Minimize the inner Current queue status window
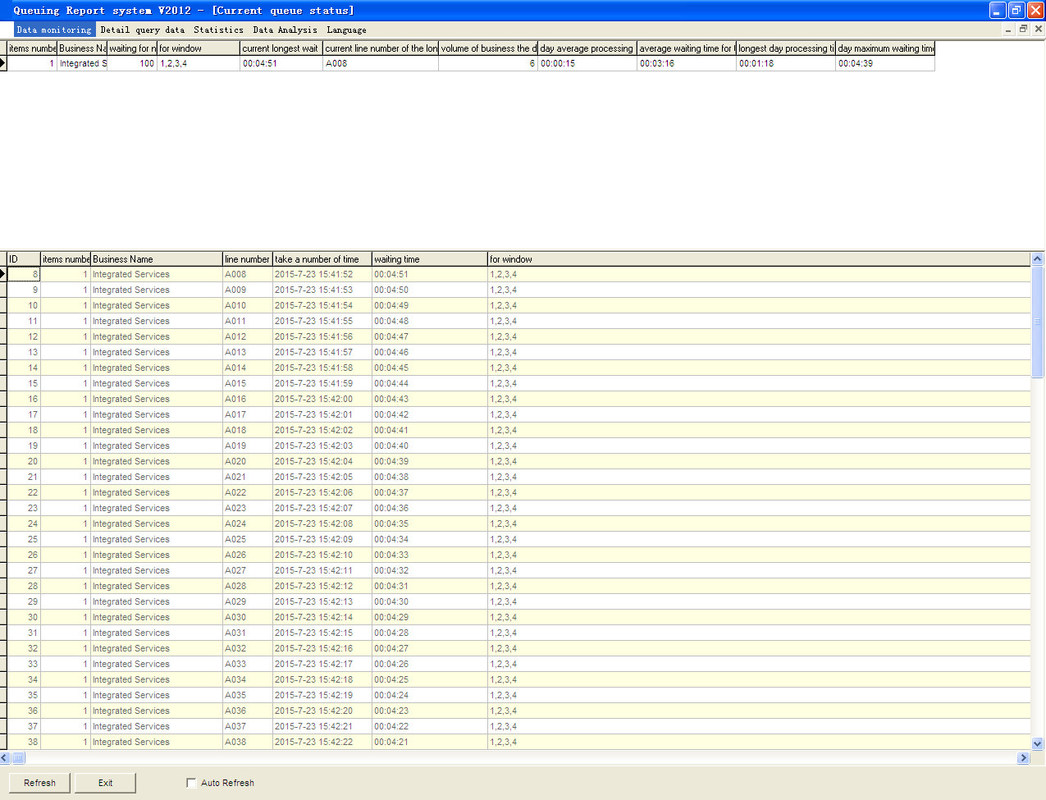The image size is (1046, 800). point(1008,30)
